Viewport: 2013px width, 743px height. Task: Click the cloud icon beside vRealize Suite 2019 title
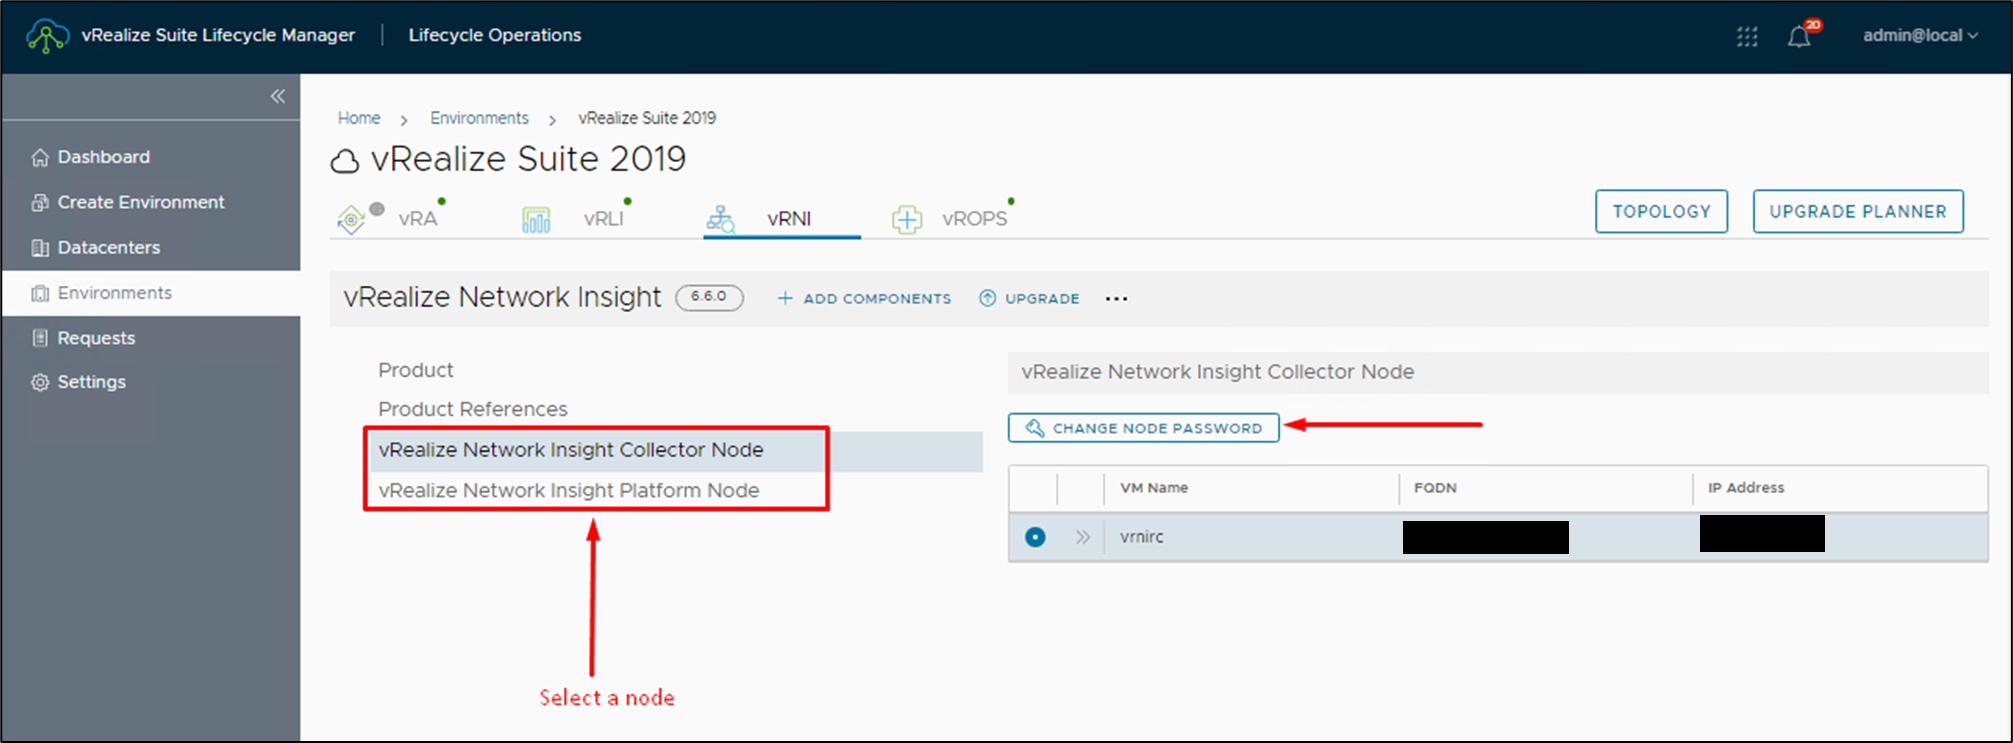coord(345,161)
